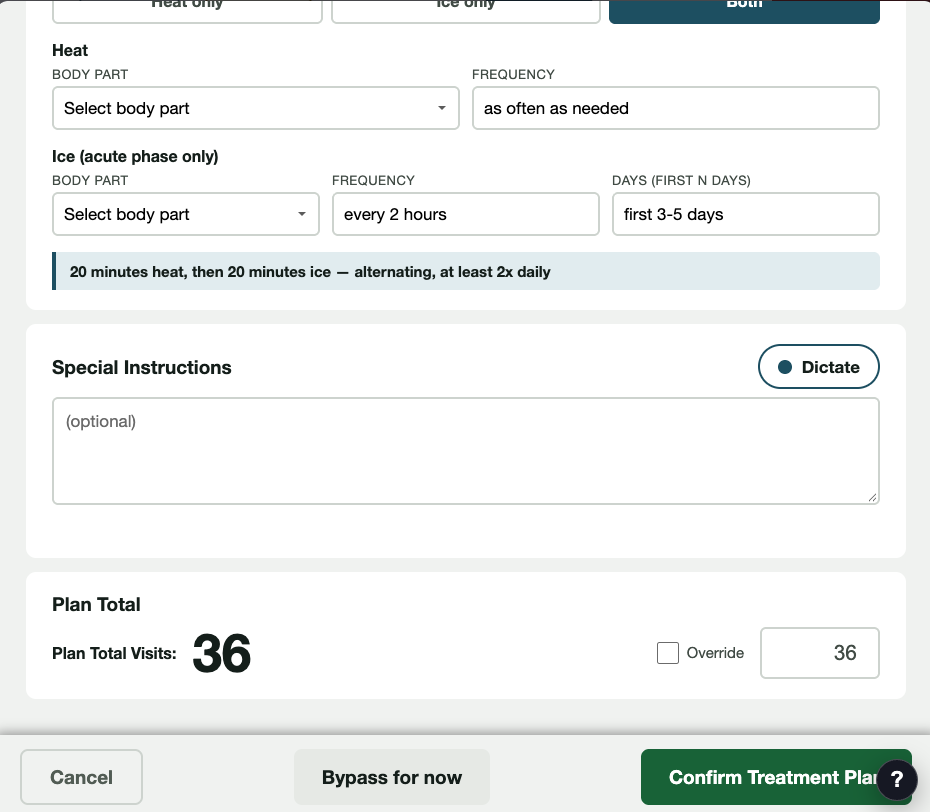Focus the Heat frequency field
The height and width of the screenshot is (812, 930).
click(676, 108)
